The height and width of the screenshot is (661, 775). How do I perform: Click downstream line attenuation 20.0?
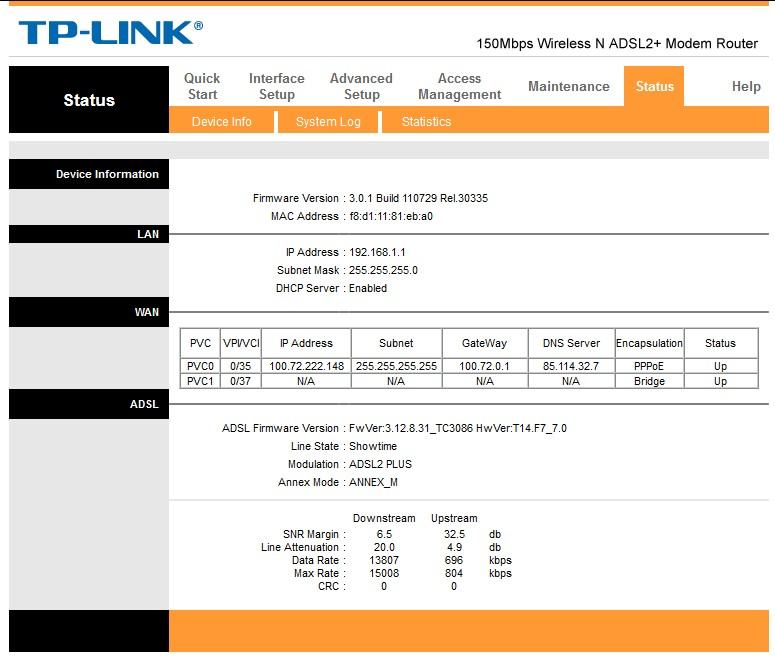(384, 547)
